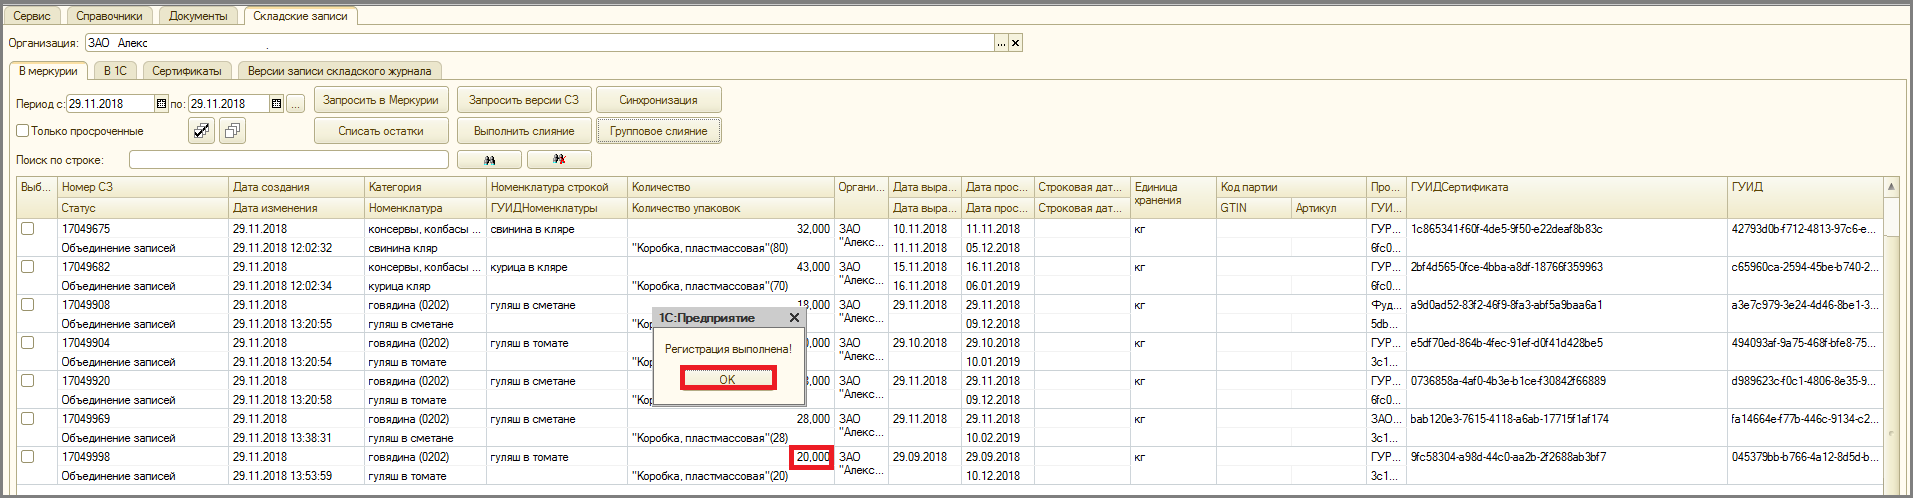Click the period start date field
Viewport: 1913px width, 498px height.
110,104
